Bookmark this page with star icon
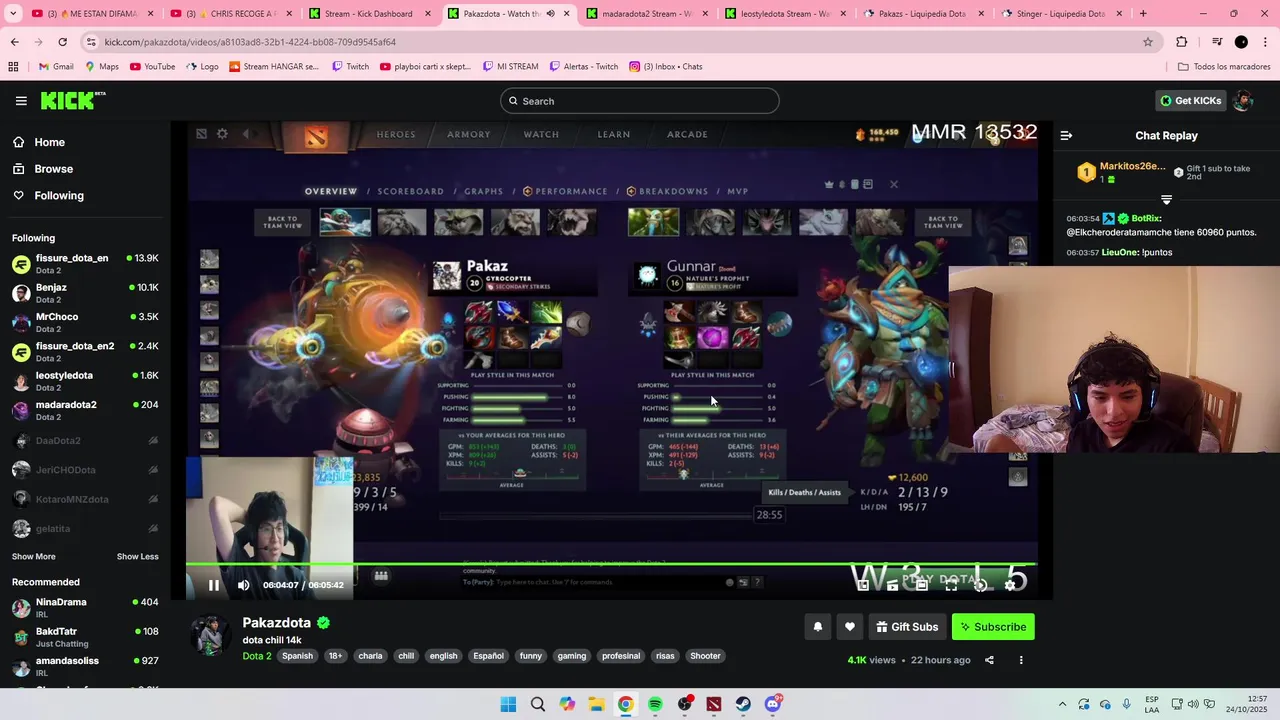Image resolution: width=1280 pixels, height=720 pixels. click(x=1148, y=42)
